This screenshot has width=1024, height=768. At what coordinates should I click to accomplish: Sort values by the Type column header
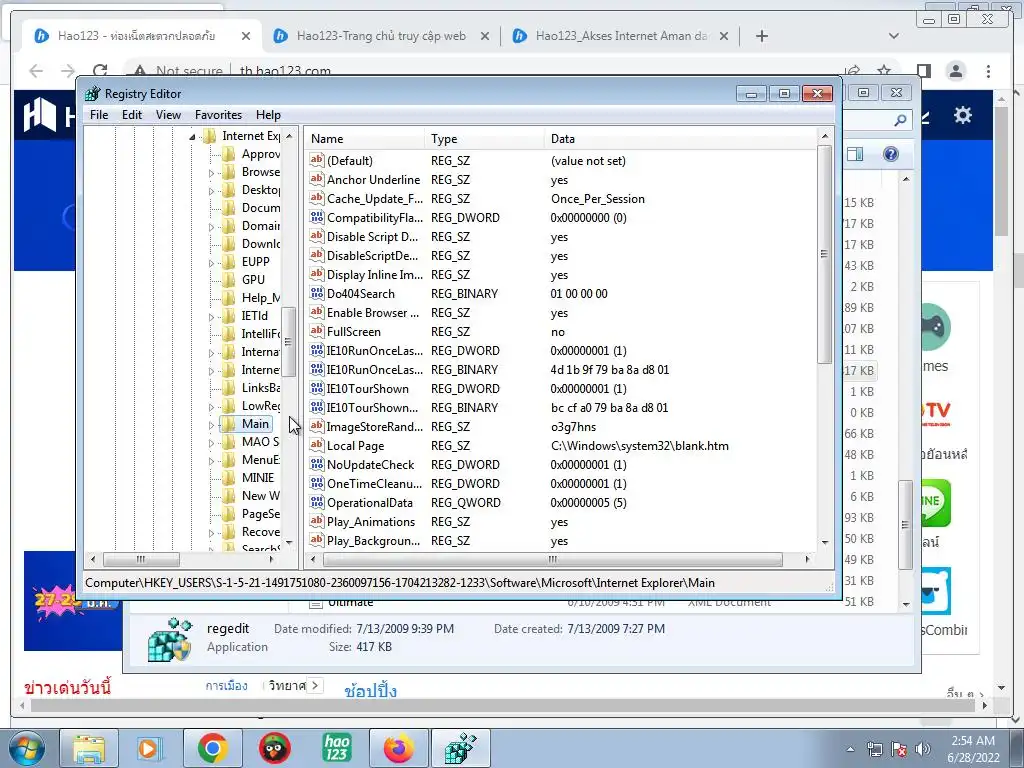click(x=484, y=138)
